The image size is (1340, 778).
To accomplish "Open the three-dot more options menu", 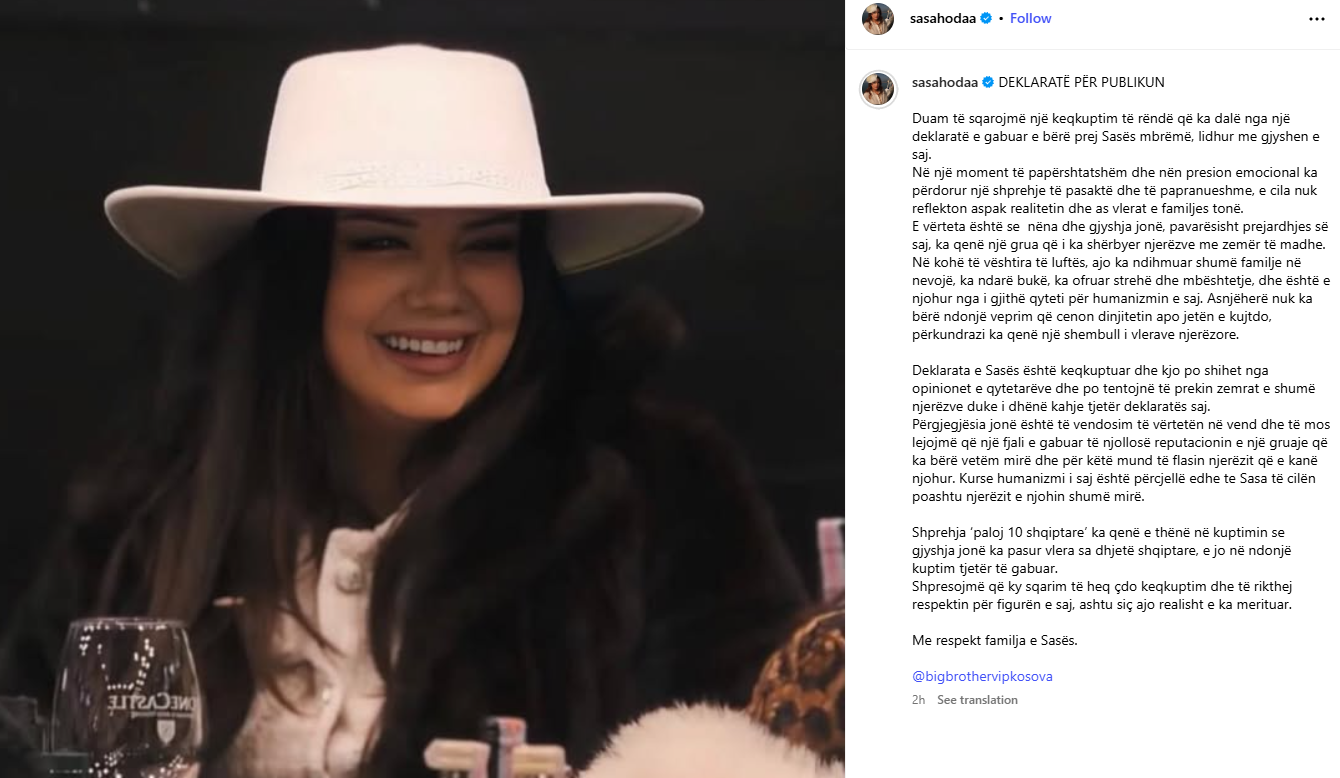I will point(1316,19).
